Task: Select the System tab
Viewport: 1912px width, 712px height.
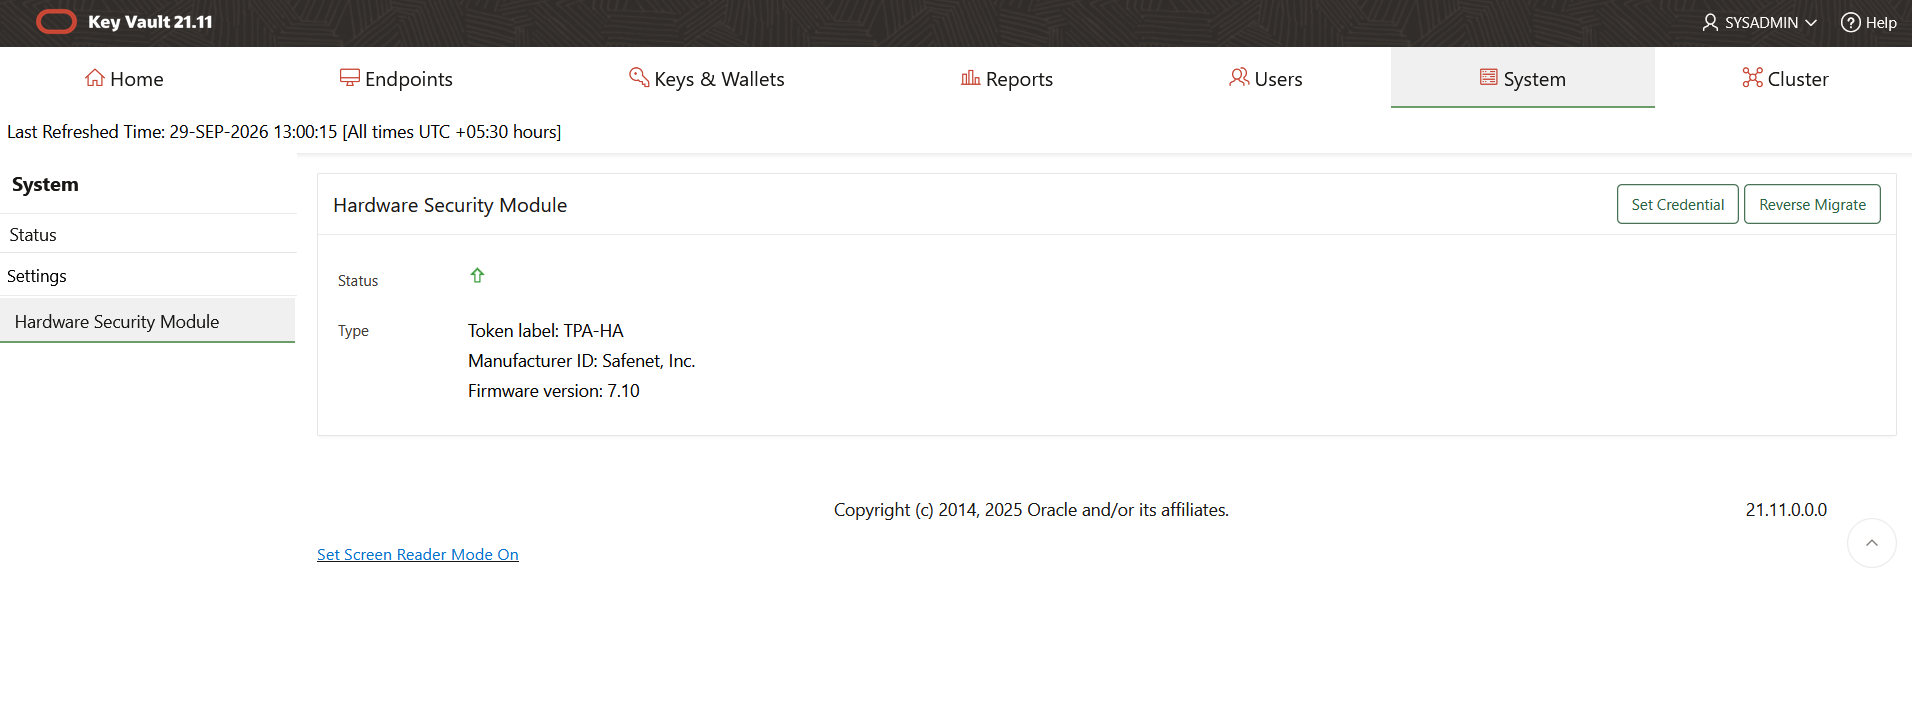Action: 1523,78
